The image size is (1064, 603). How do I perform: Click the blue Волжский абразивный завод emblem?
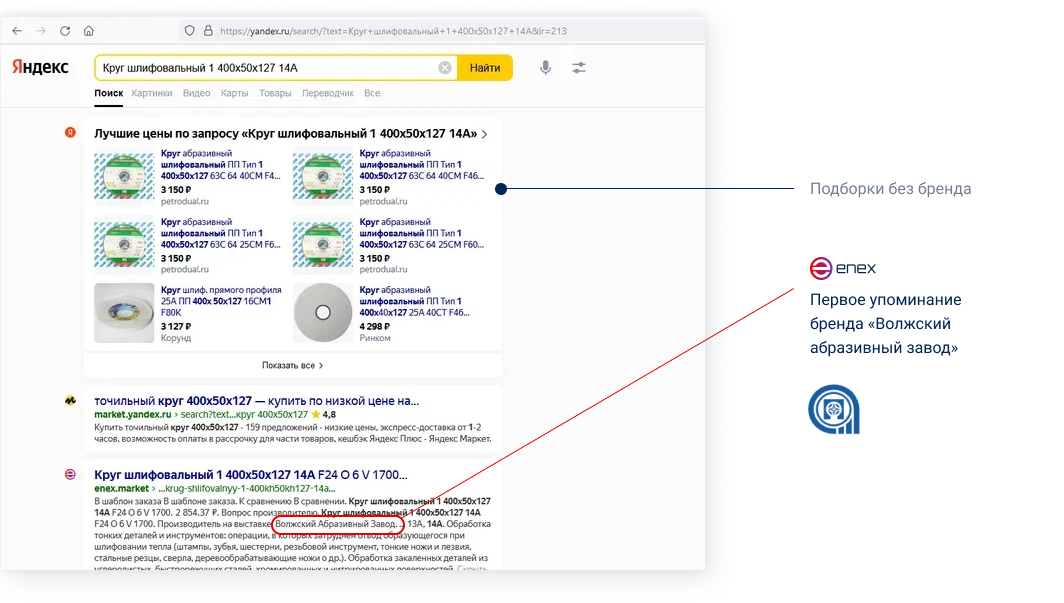click(834, 409)
